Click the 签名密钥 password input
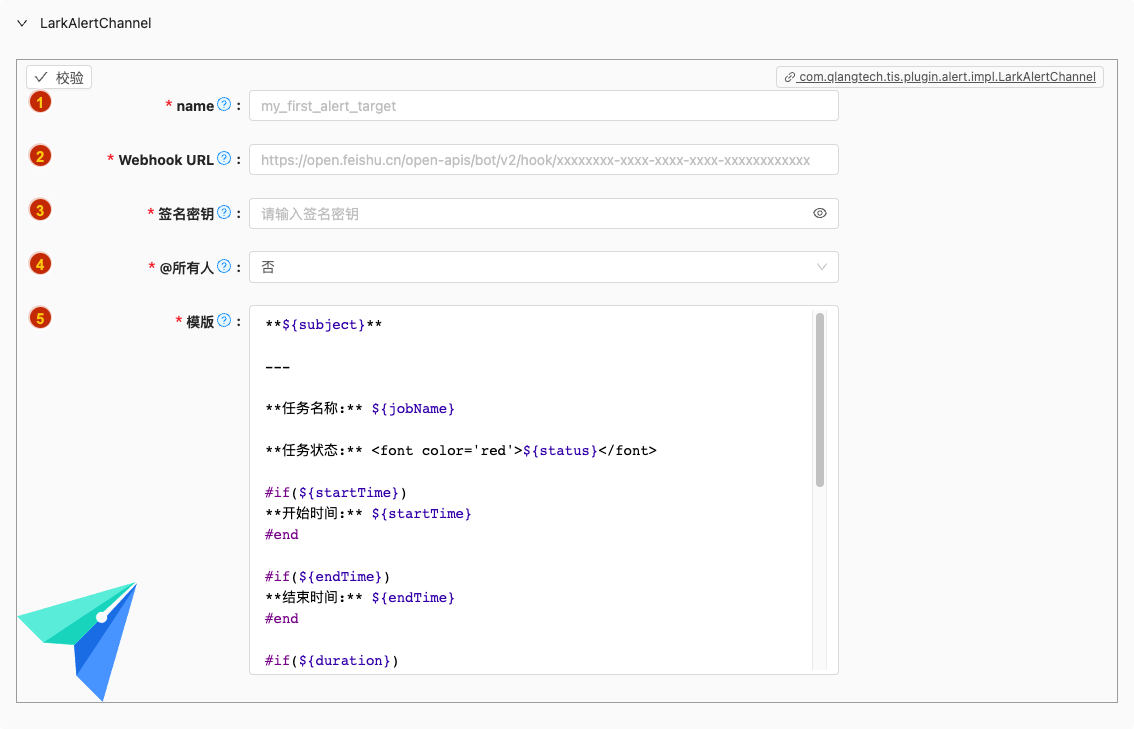 [530, 214]
